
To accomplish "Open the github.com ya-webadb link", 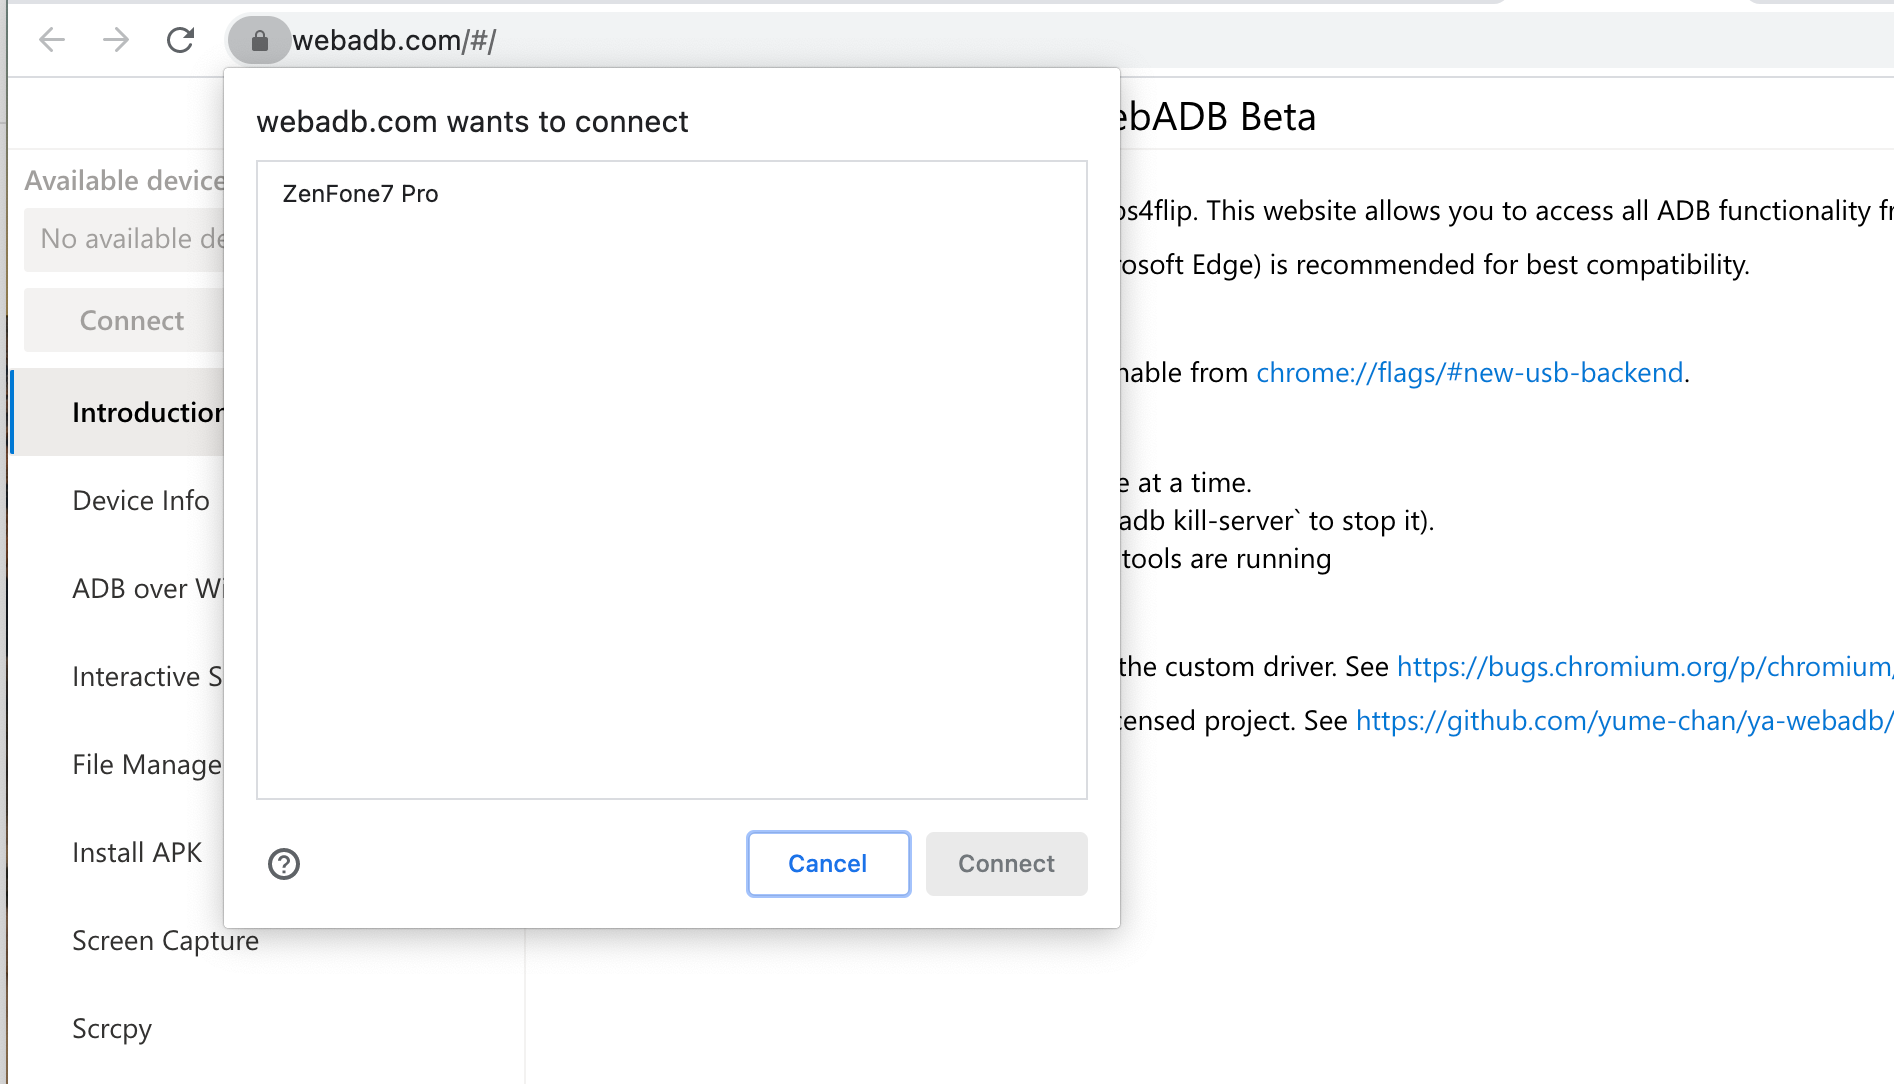I will pyautogui.click(x=1622, y=721).
